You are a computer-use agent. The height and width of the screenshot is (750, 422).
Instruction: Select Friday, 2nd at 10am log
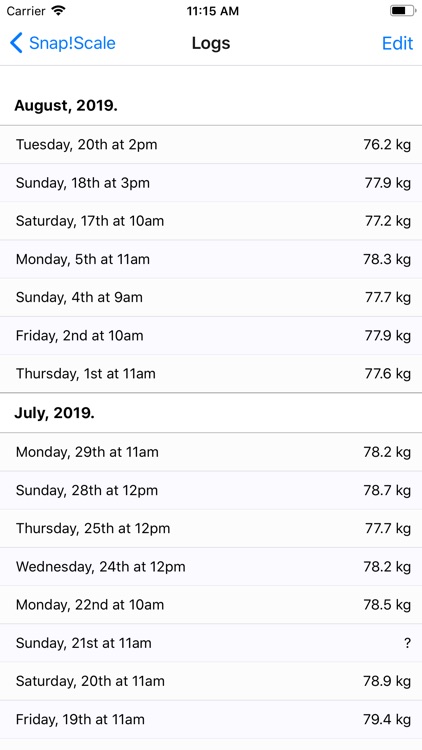point(211,336)
